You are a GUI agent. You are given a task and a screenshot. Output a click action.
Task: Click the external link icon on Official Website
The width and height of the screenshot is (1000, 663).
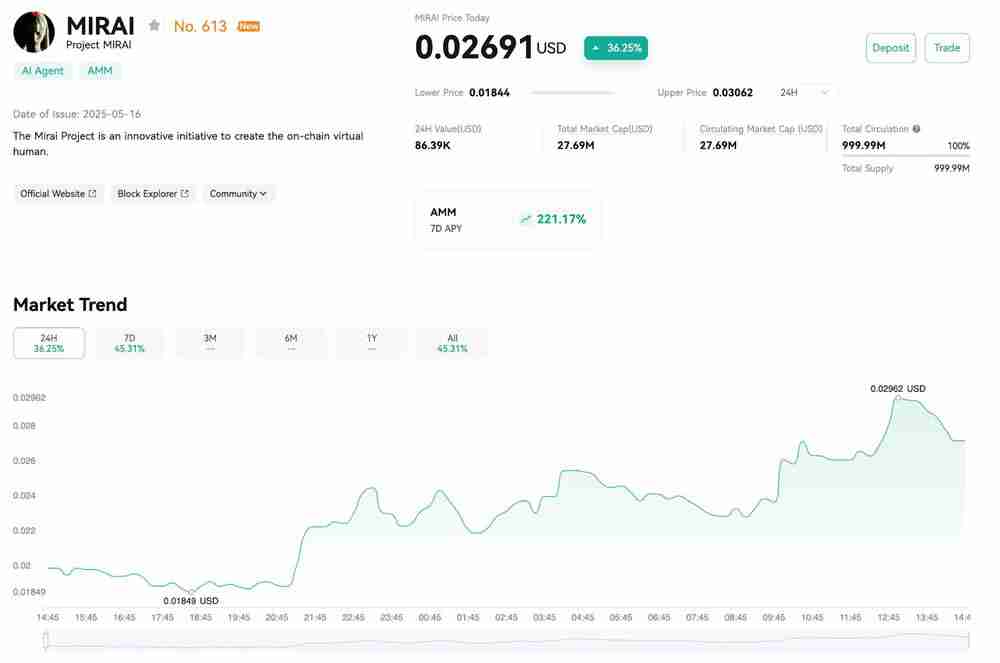(93, 194)
